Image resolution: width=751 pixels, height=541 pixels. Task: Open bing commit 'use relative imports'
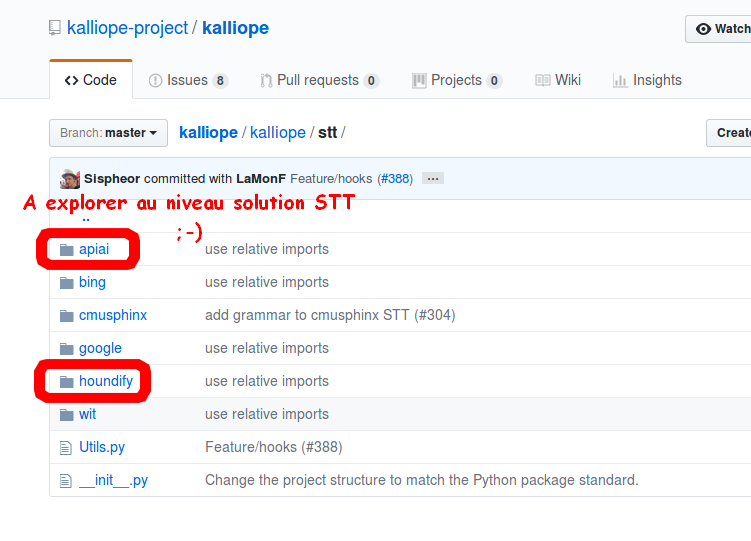[267, 282]
